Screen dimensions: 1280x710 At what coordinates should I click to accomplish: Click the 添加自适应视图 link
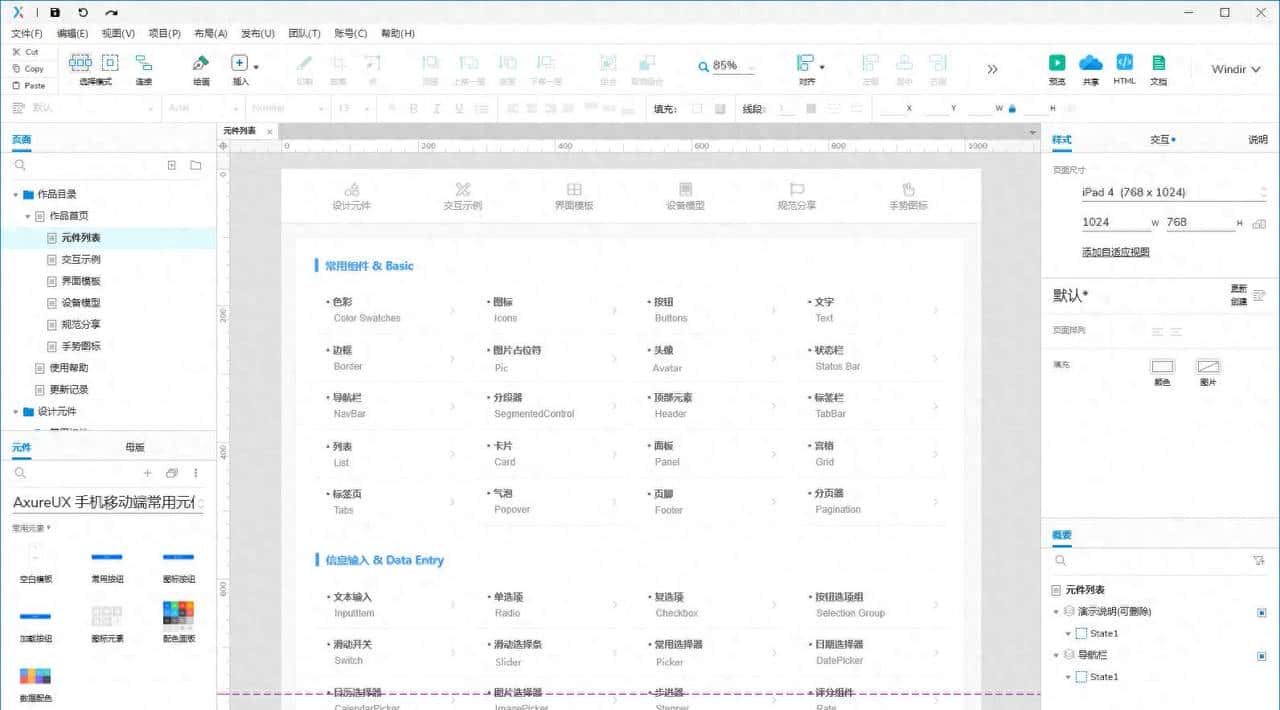pos(1115,252)
